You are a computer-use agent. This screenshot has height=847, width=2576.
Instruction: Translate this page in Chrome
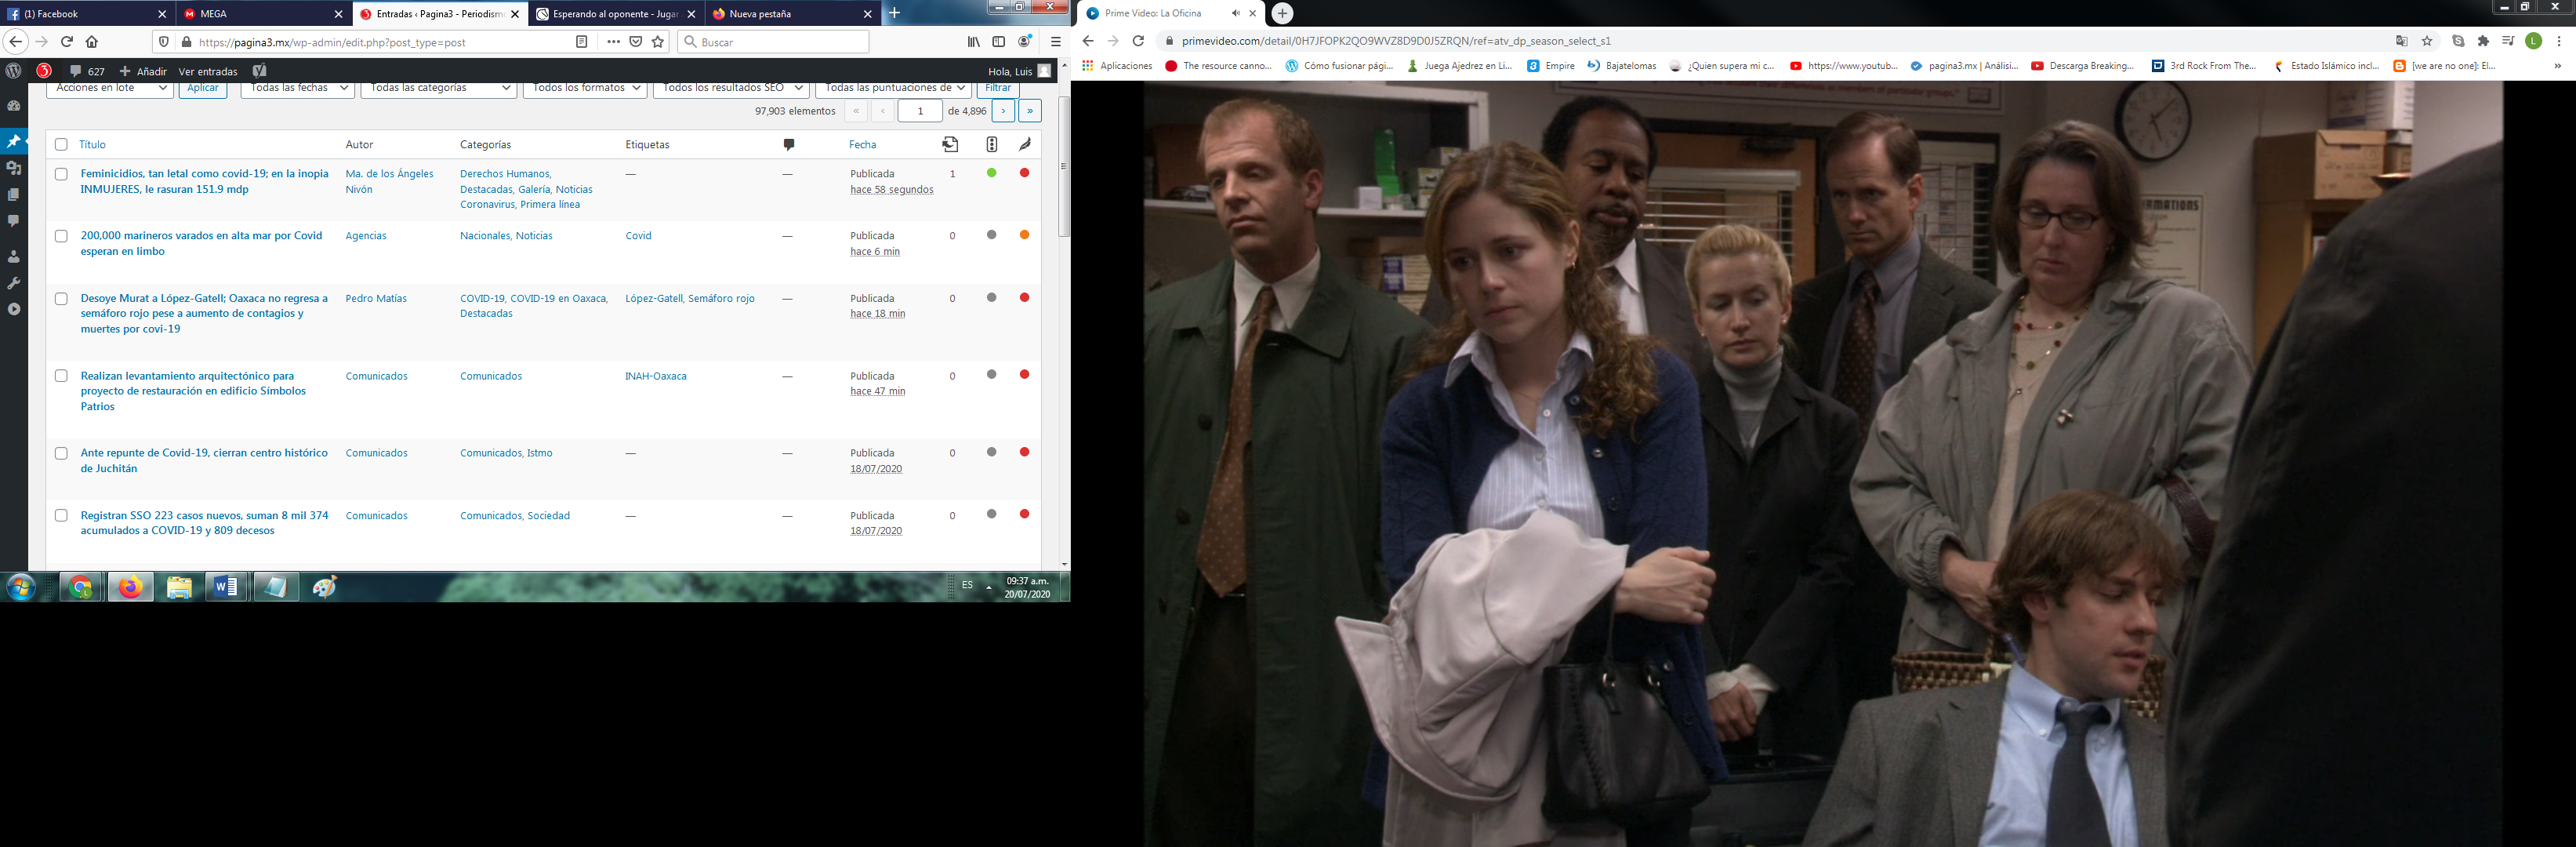coord(2402,41)
